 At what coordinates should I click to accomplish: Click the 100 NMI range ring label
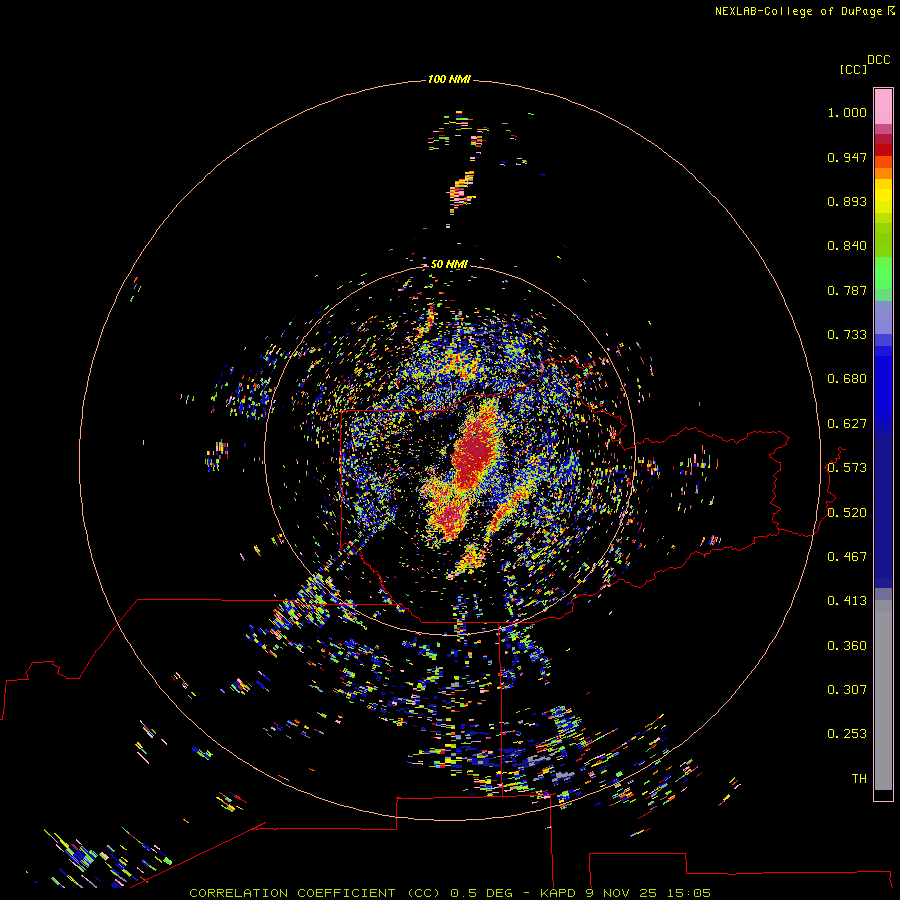tap(449, 79)
